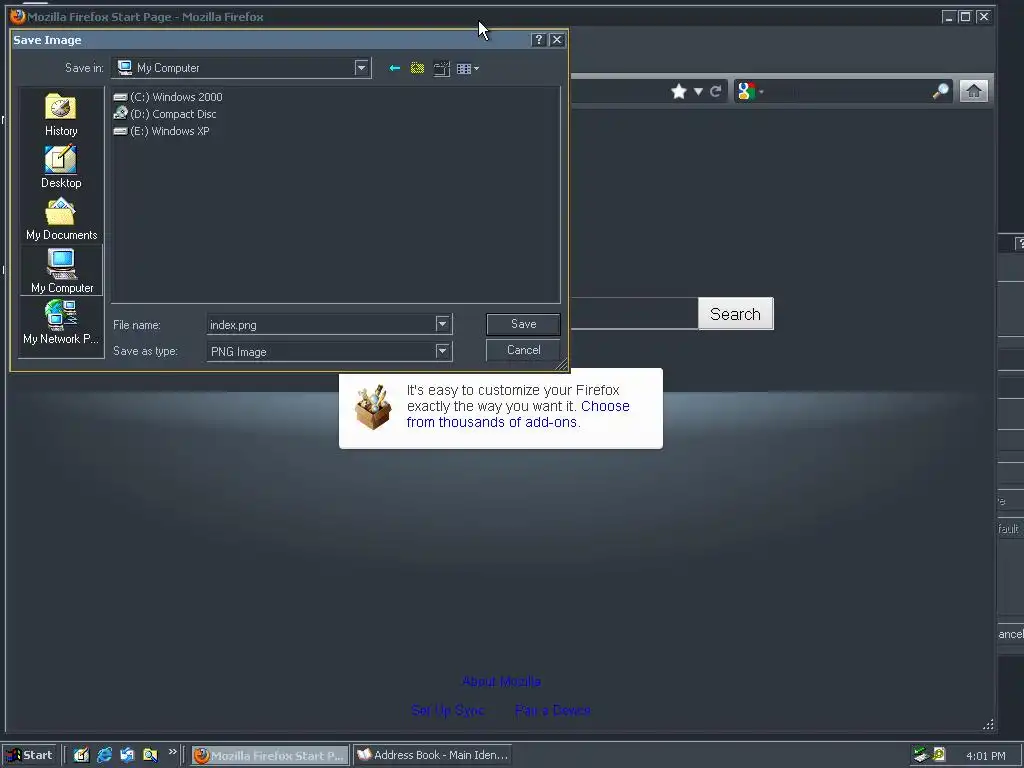The image size is (1024, 768).
Task: Launch Outlook Express from quick launch
Action: tap(127, 755)
